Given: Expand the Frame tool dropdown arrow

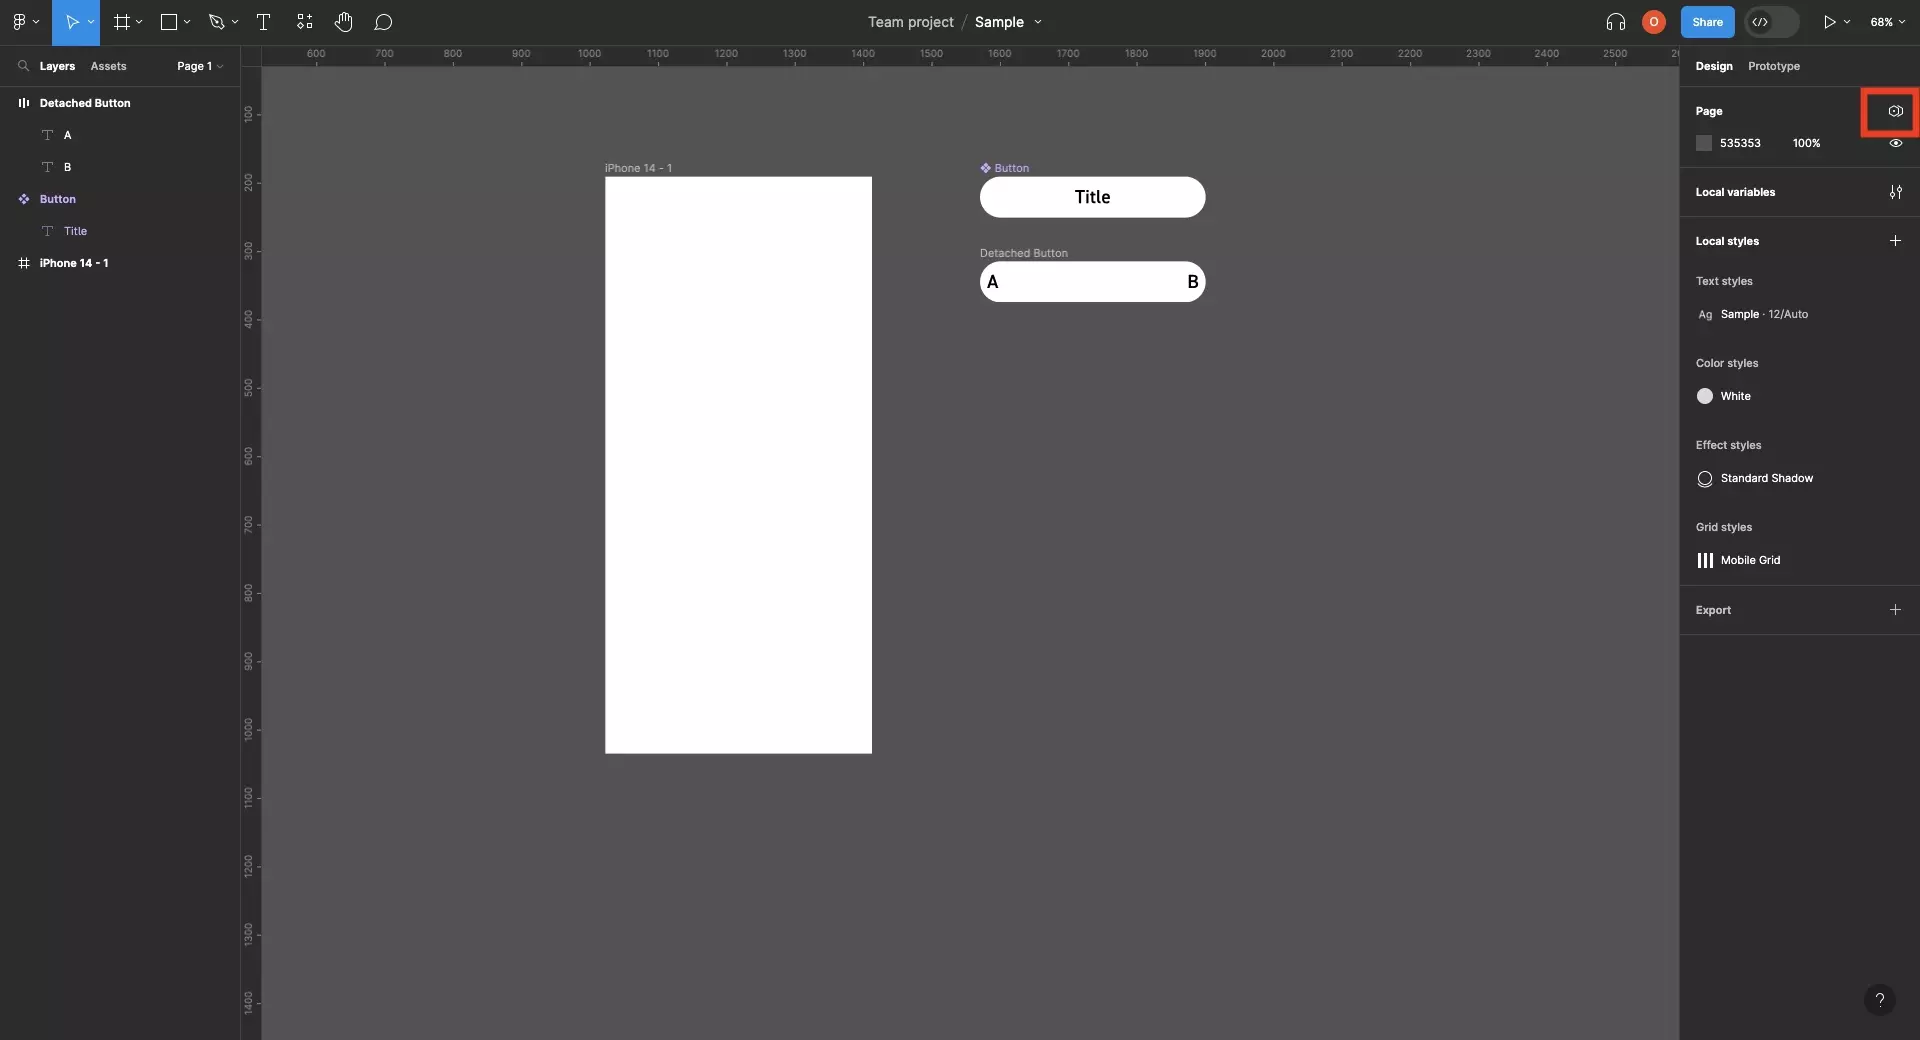Looking at the screenshot, I should 139,22.
